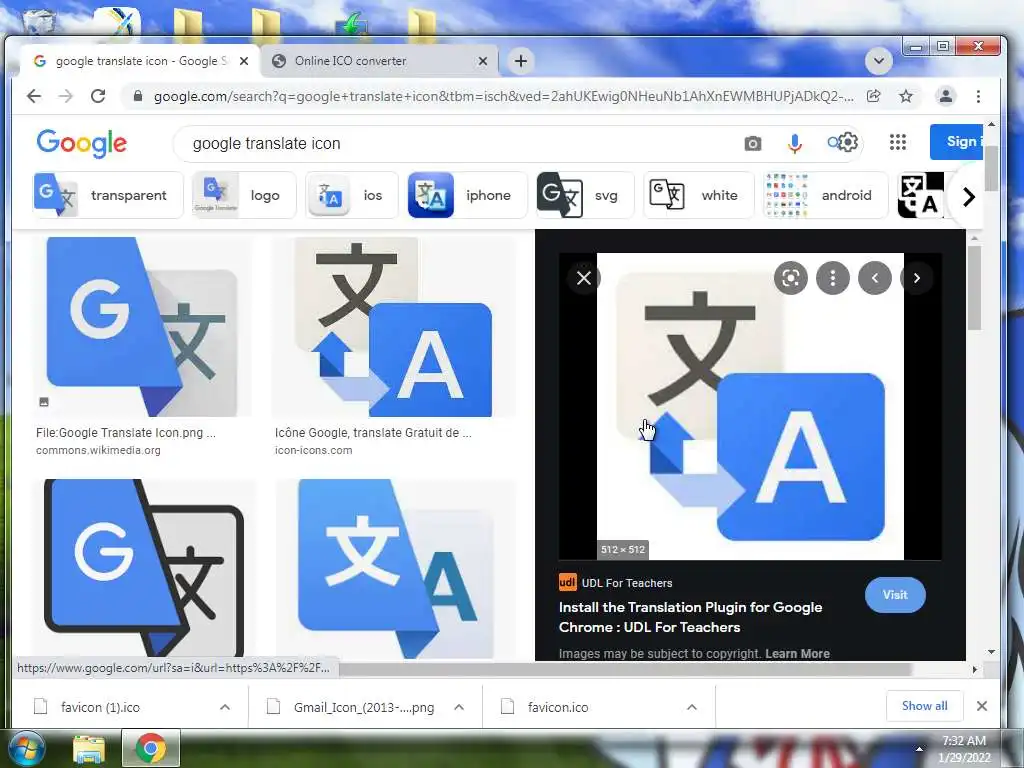Search by image with the camera icon

(x=752, y=143)
